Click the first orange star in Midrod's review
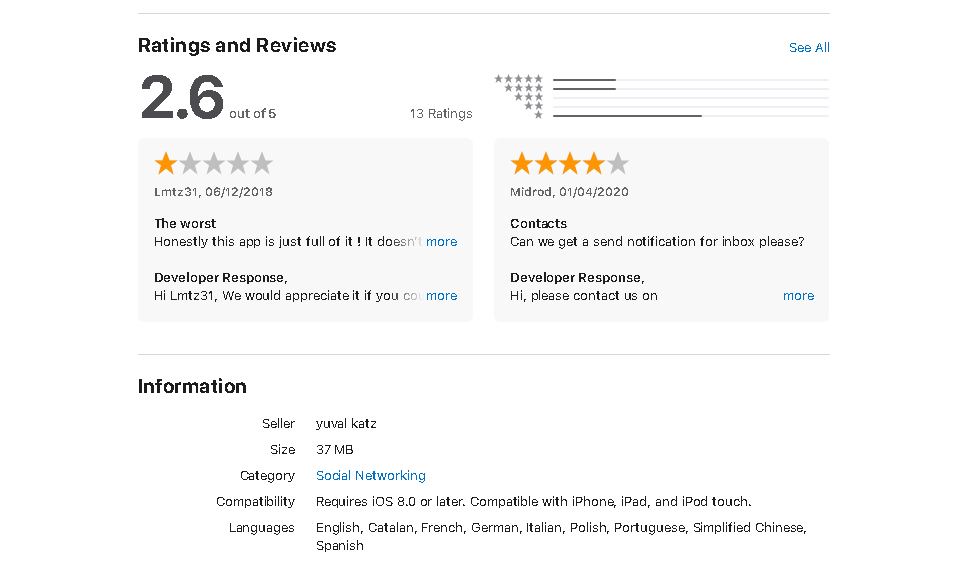Image resolution: width=960 pixels, height=561 pixels. point(521,163)
